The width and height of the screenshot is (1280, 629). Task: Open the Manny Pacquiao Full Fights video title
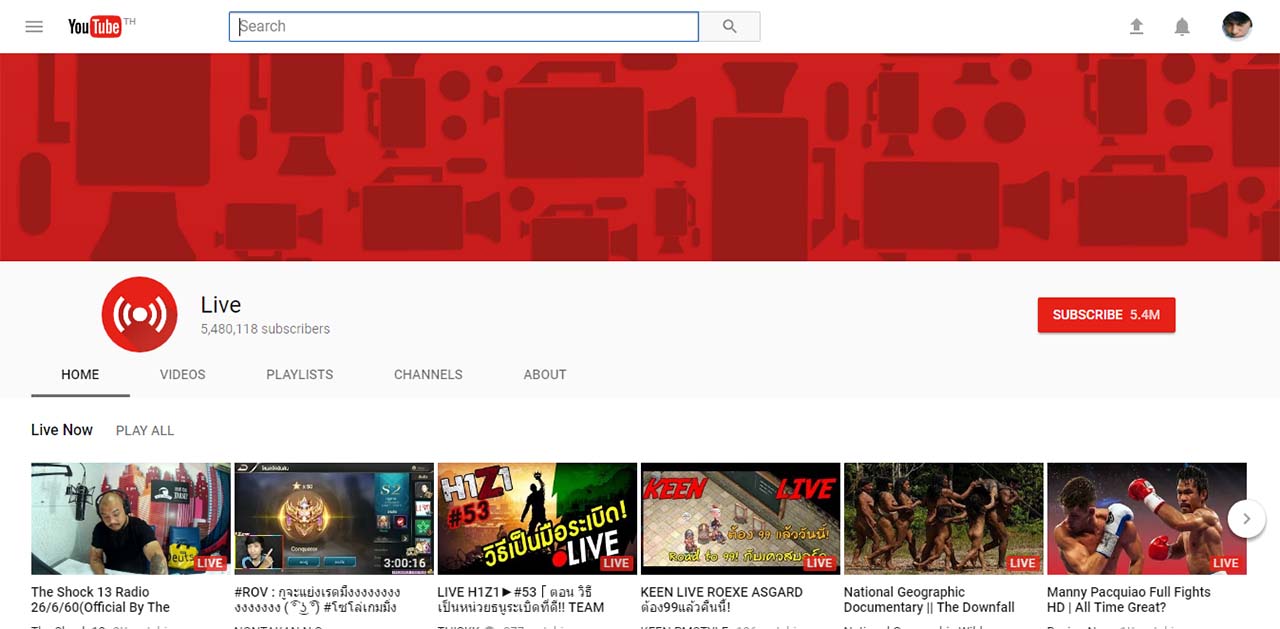pyautogui.click(x=1128, y=599)
